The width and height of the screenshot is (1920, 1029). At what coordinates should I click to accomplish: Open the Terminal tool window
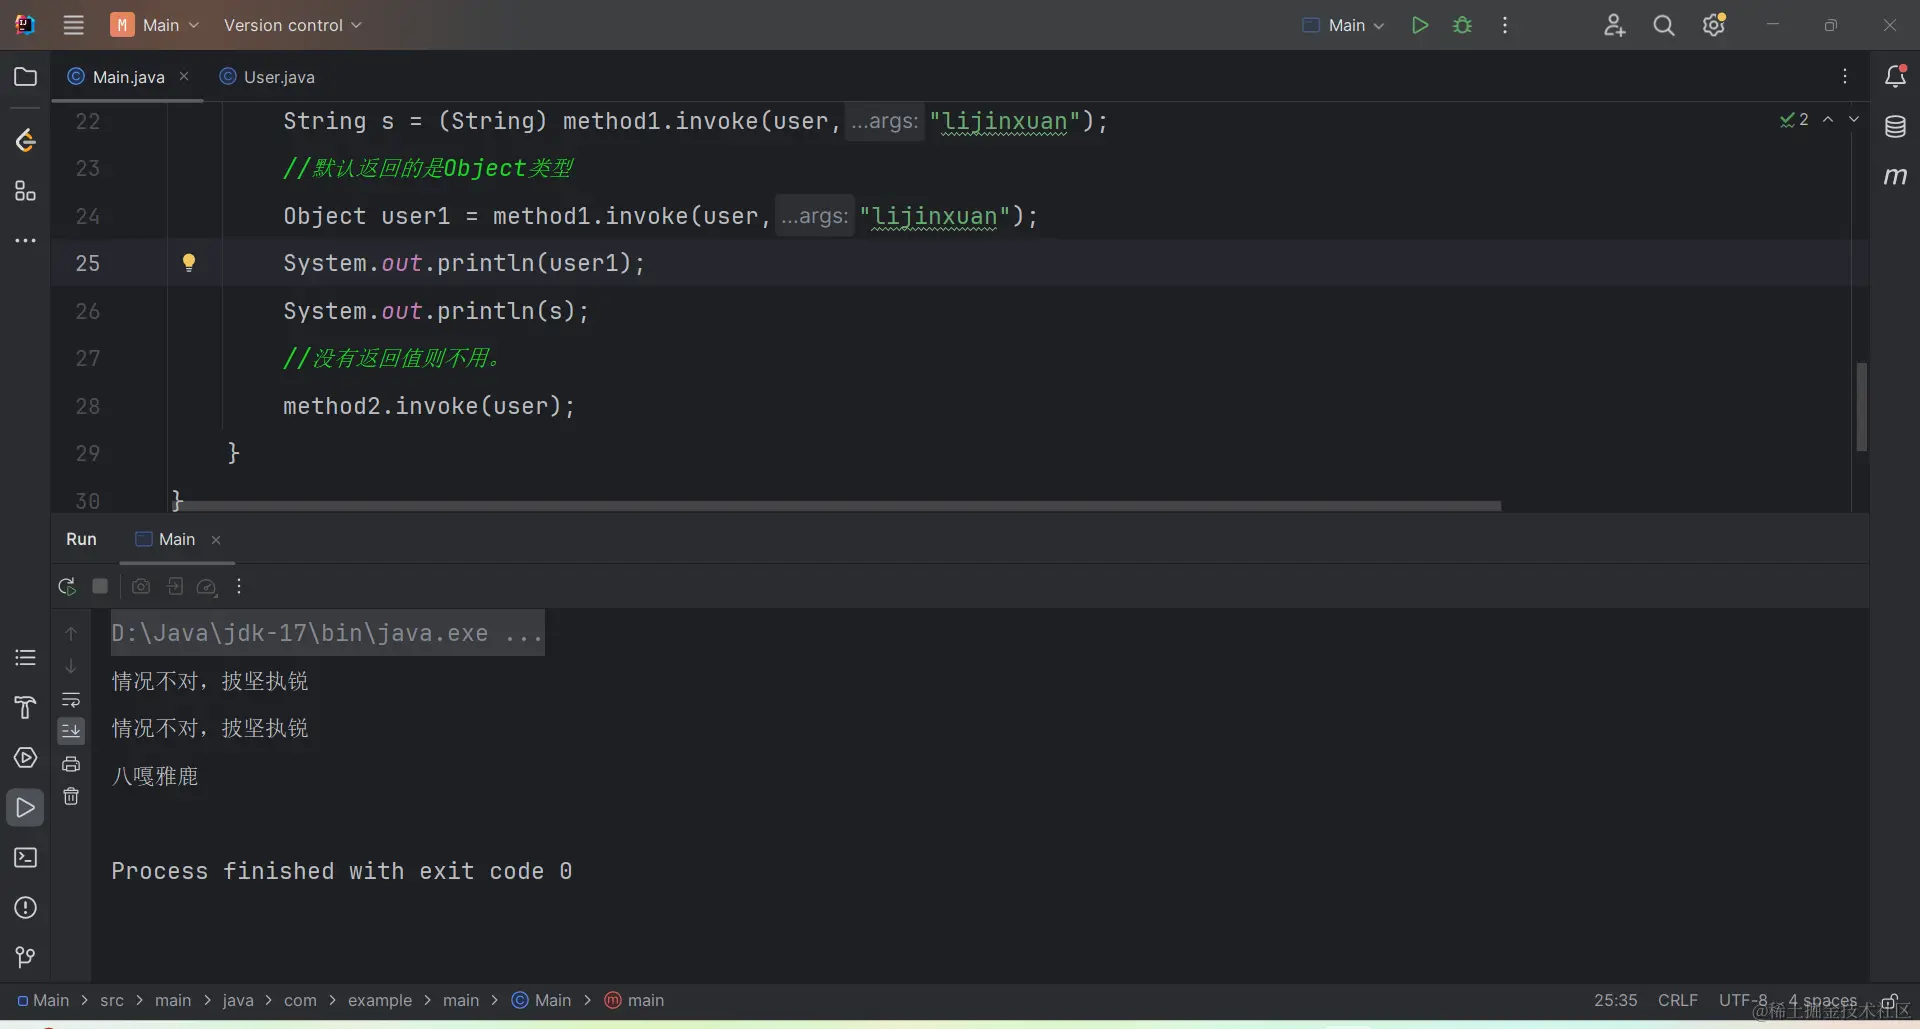point(26,858)
